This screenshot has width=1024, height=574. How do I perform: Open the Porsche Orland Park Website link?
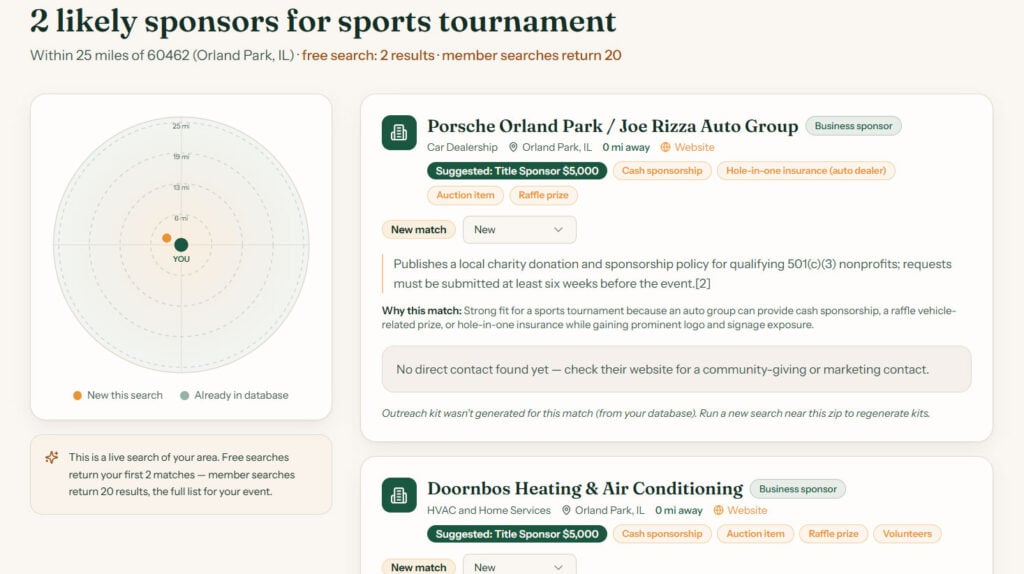[x=694, y=148]
